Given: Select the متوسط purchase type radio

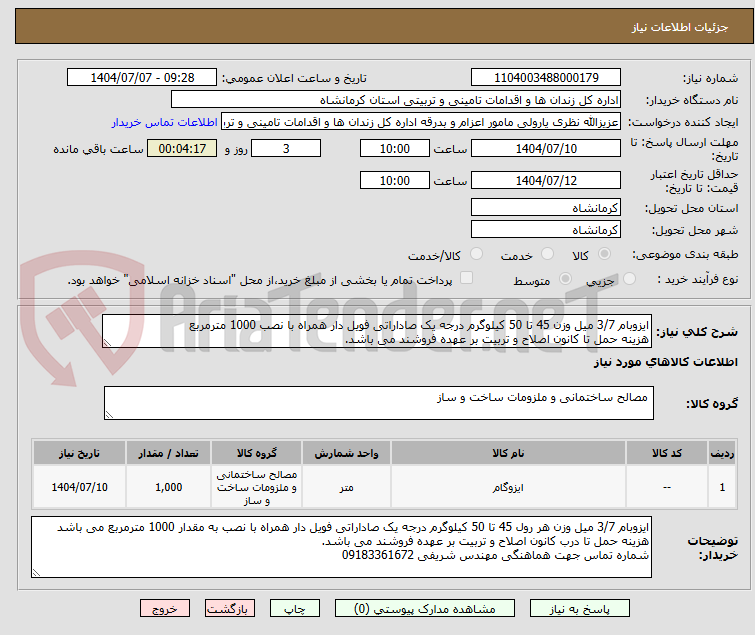Looking at the screenshot, I should [x=565, y=279].
